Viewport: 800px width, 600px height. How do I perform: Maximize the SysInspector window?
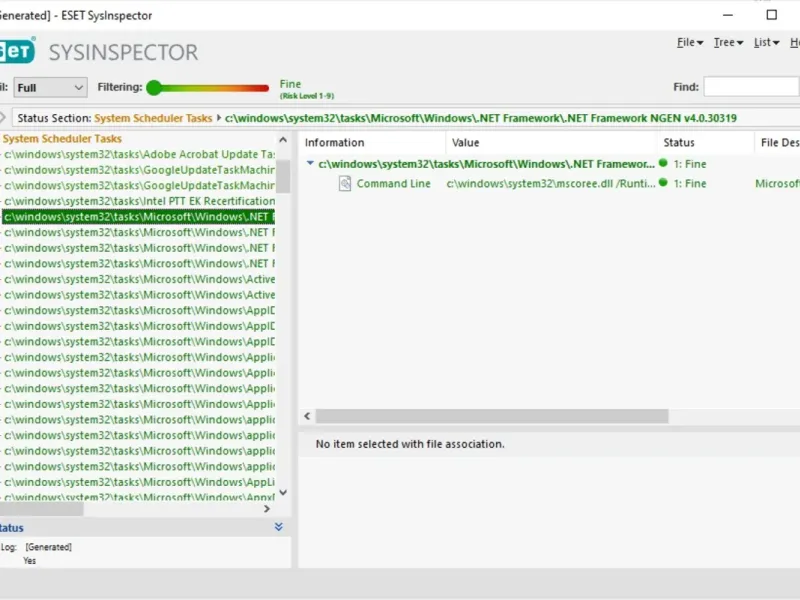(x=771, y=15)
